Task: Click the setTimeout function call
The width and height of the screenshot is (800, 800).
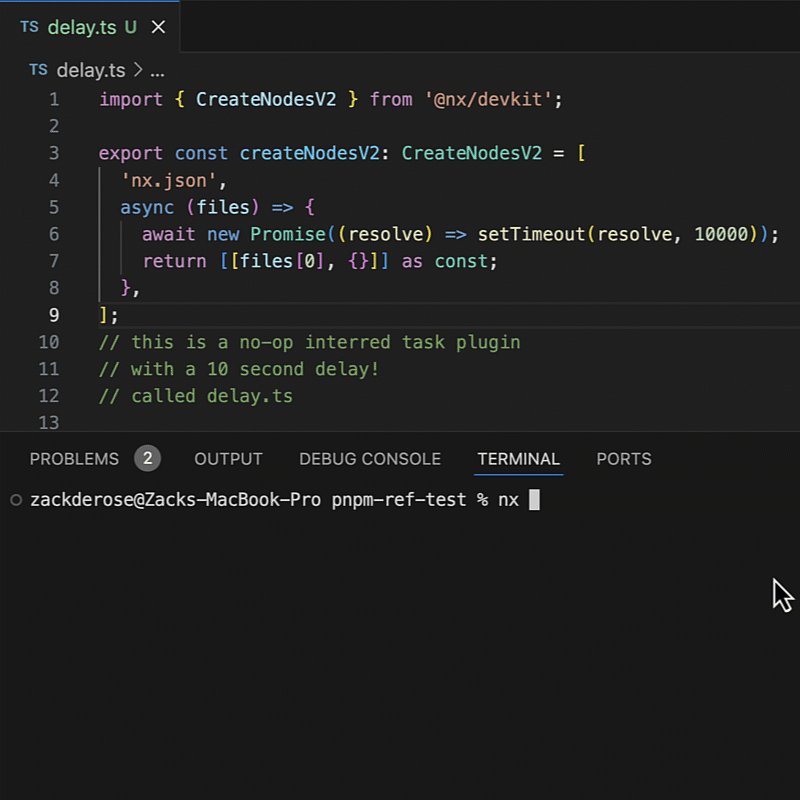Action: pyautogui.click(x=530, y=234)
